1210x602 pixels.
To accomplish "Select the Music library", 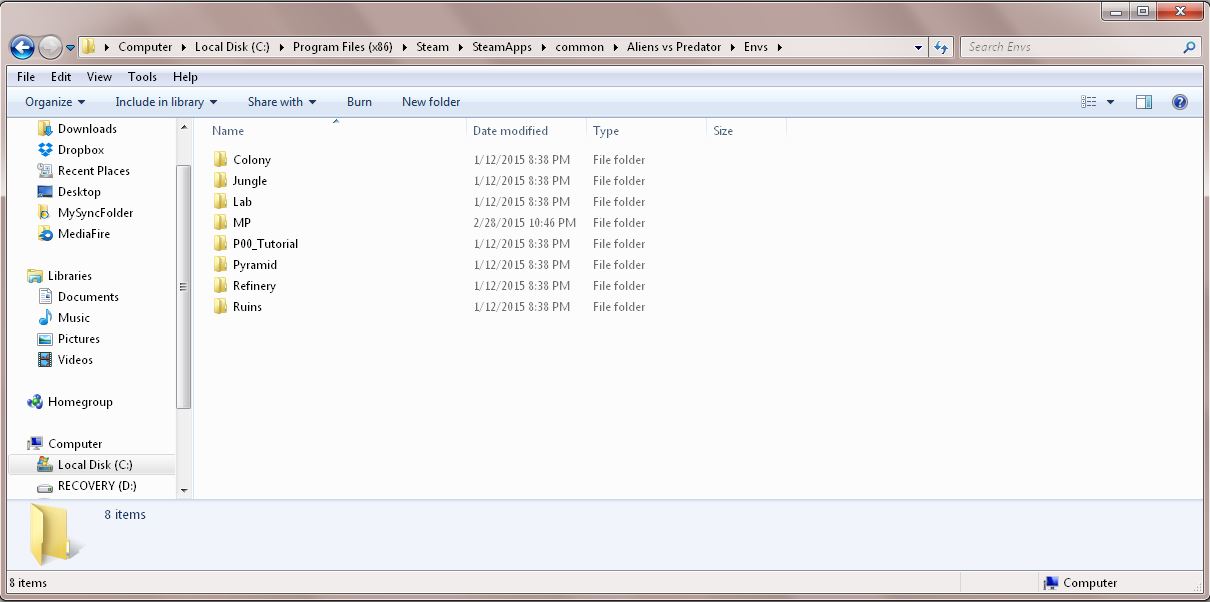I will coord(74,318).
